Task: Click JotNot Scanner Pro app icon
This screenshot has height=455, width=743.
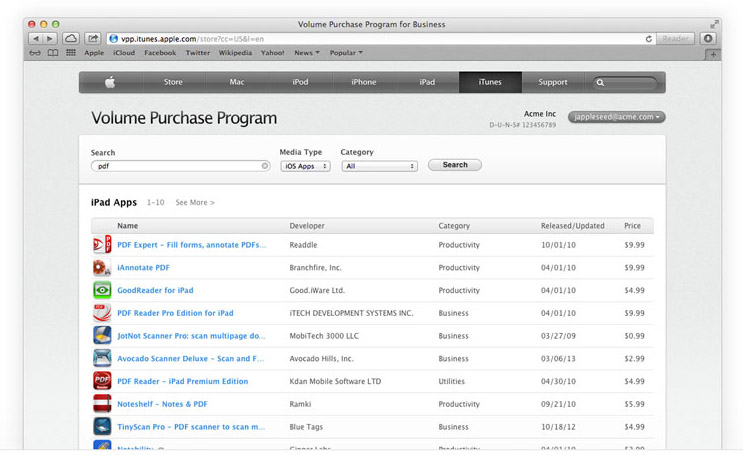Action: click(102, 336)
